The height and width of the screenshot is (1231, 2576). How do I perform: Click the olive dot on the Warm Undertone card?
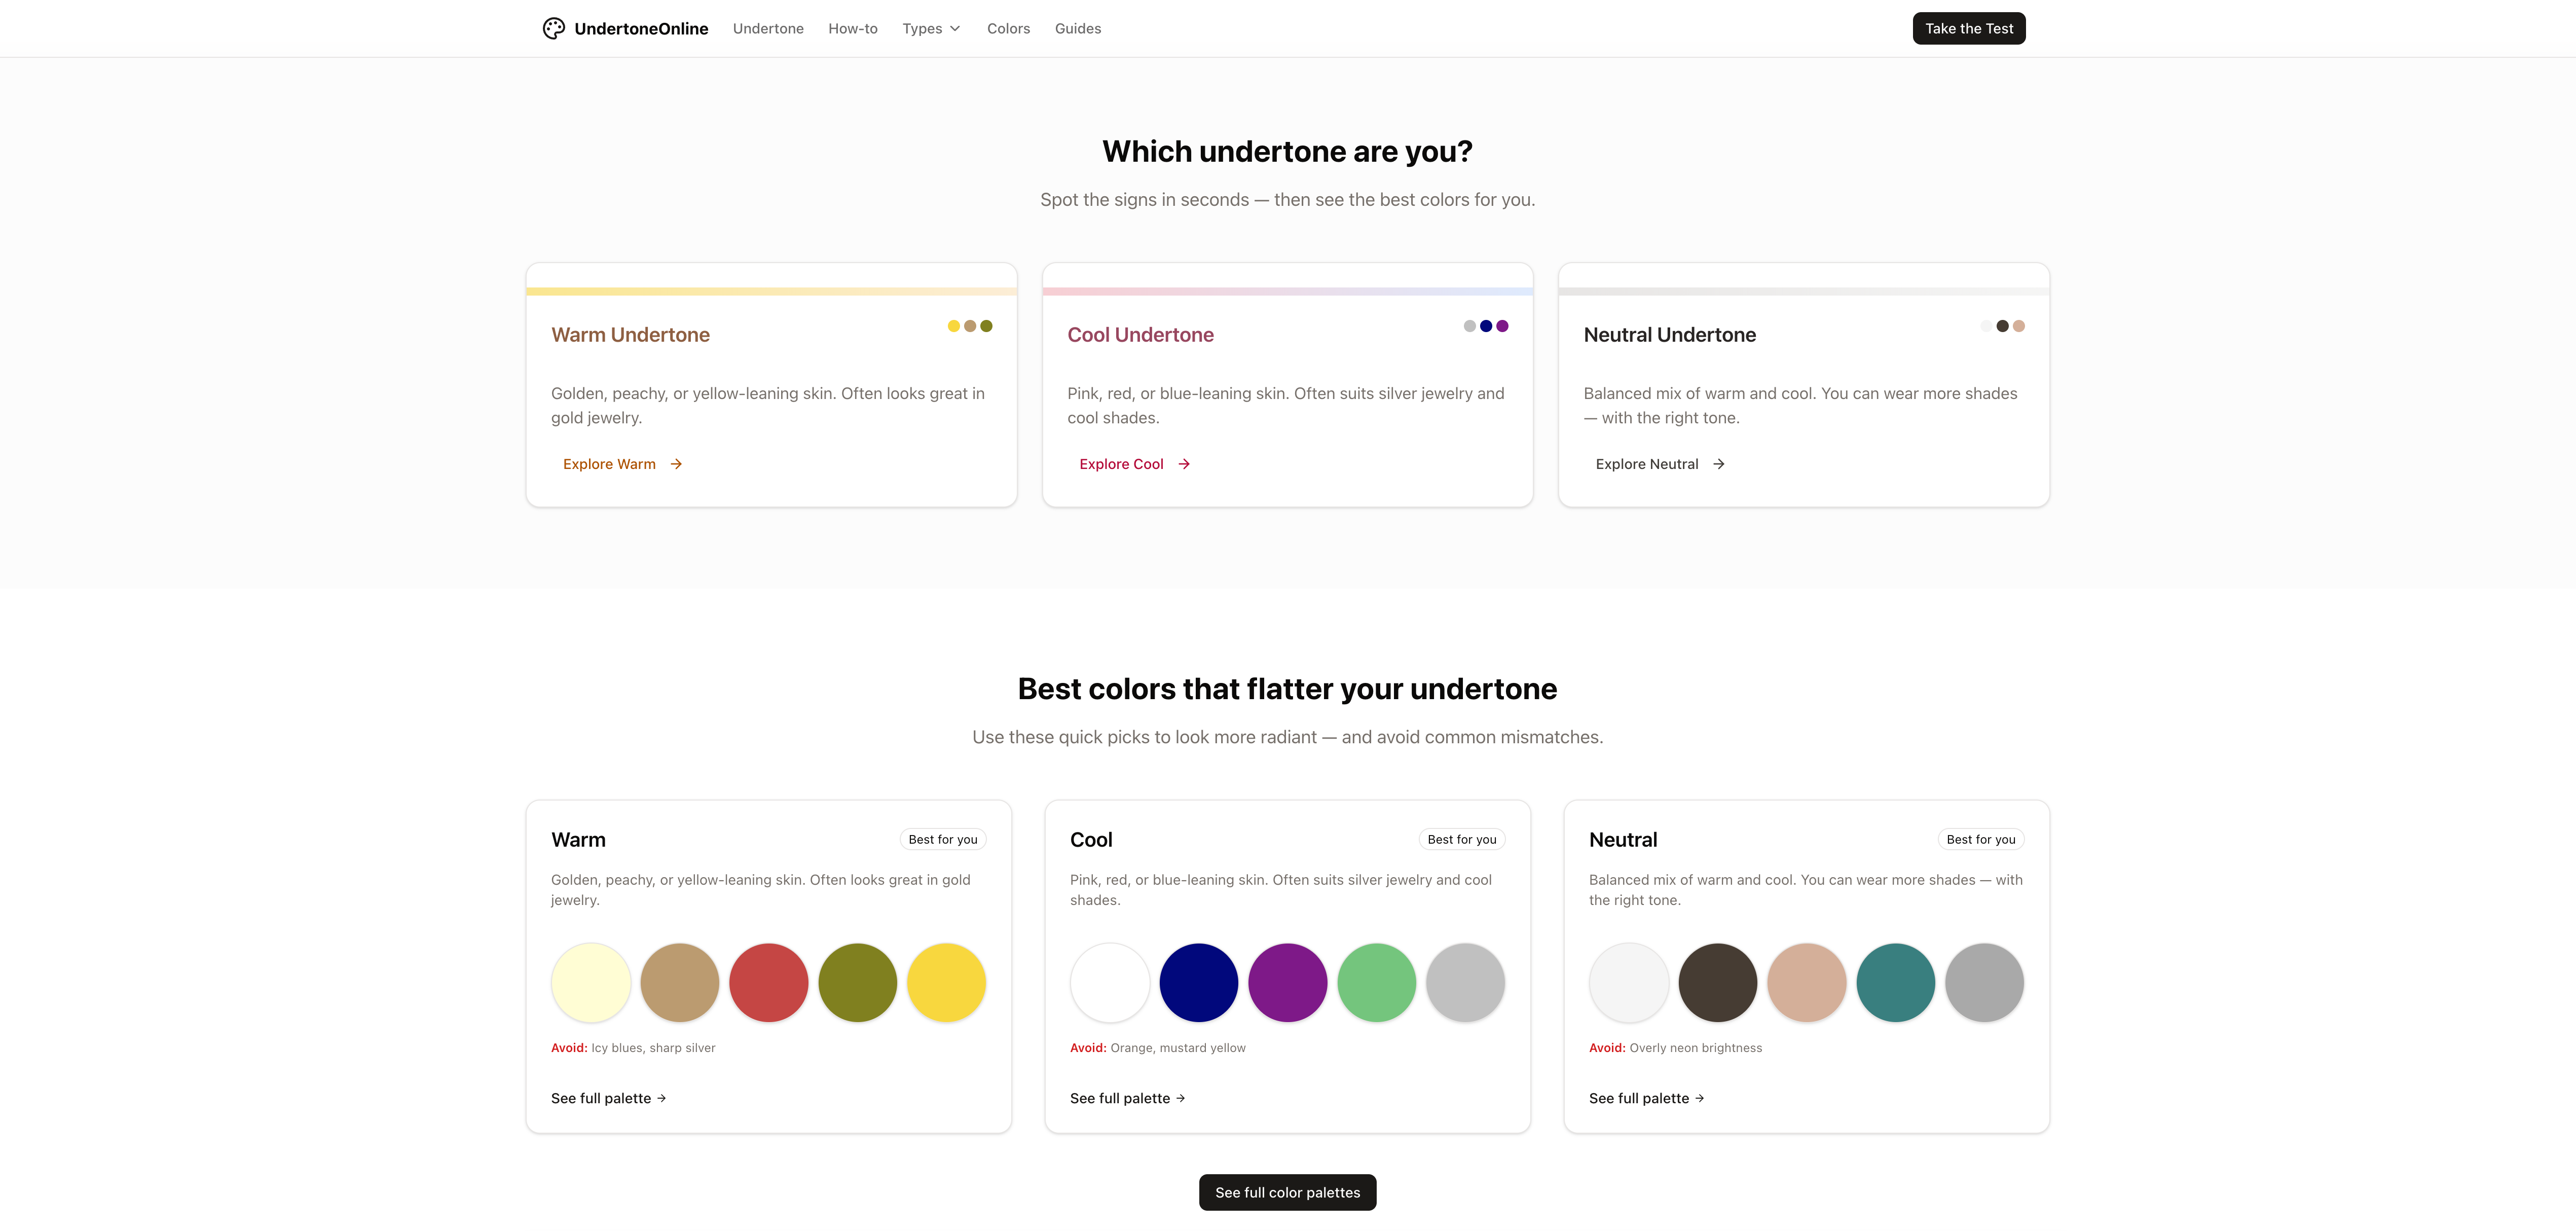pos(987,325)
